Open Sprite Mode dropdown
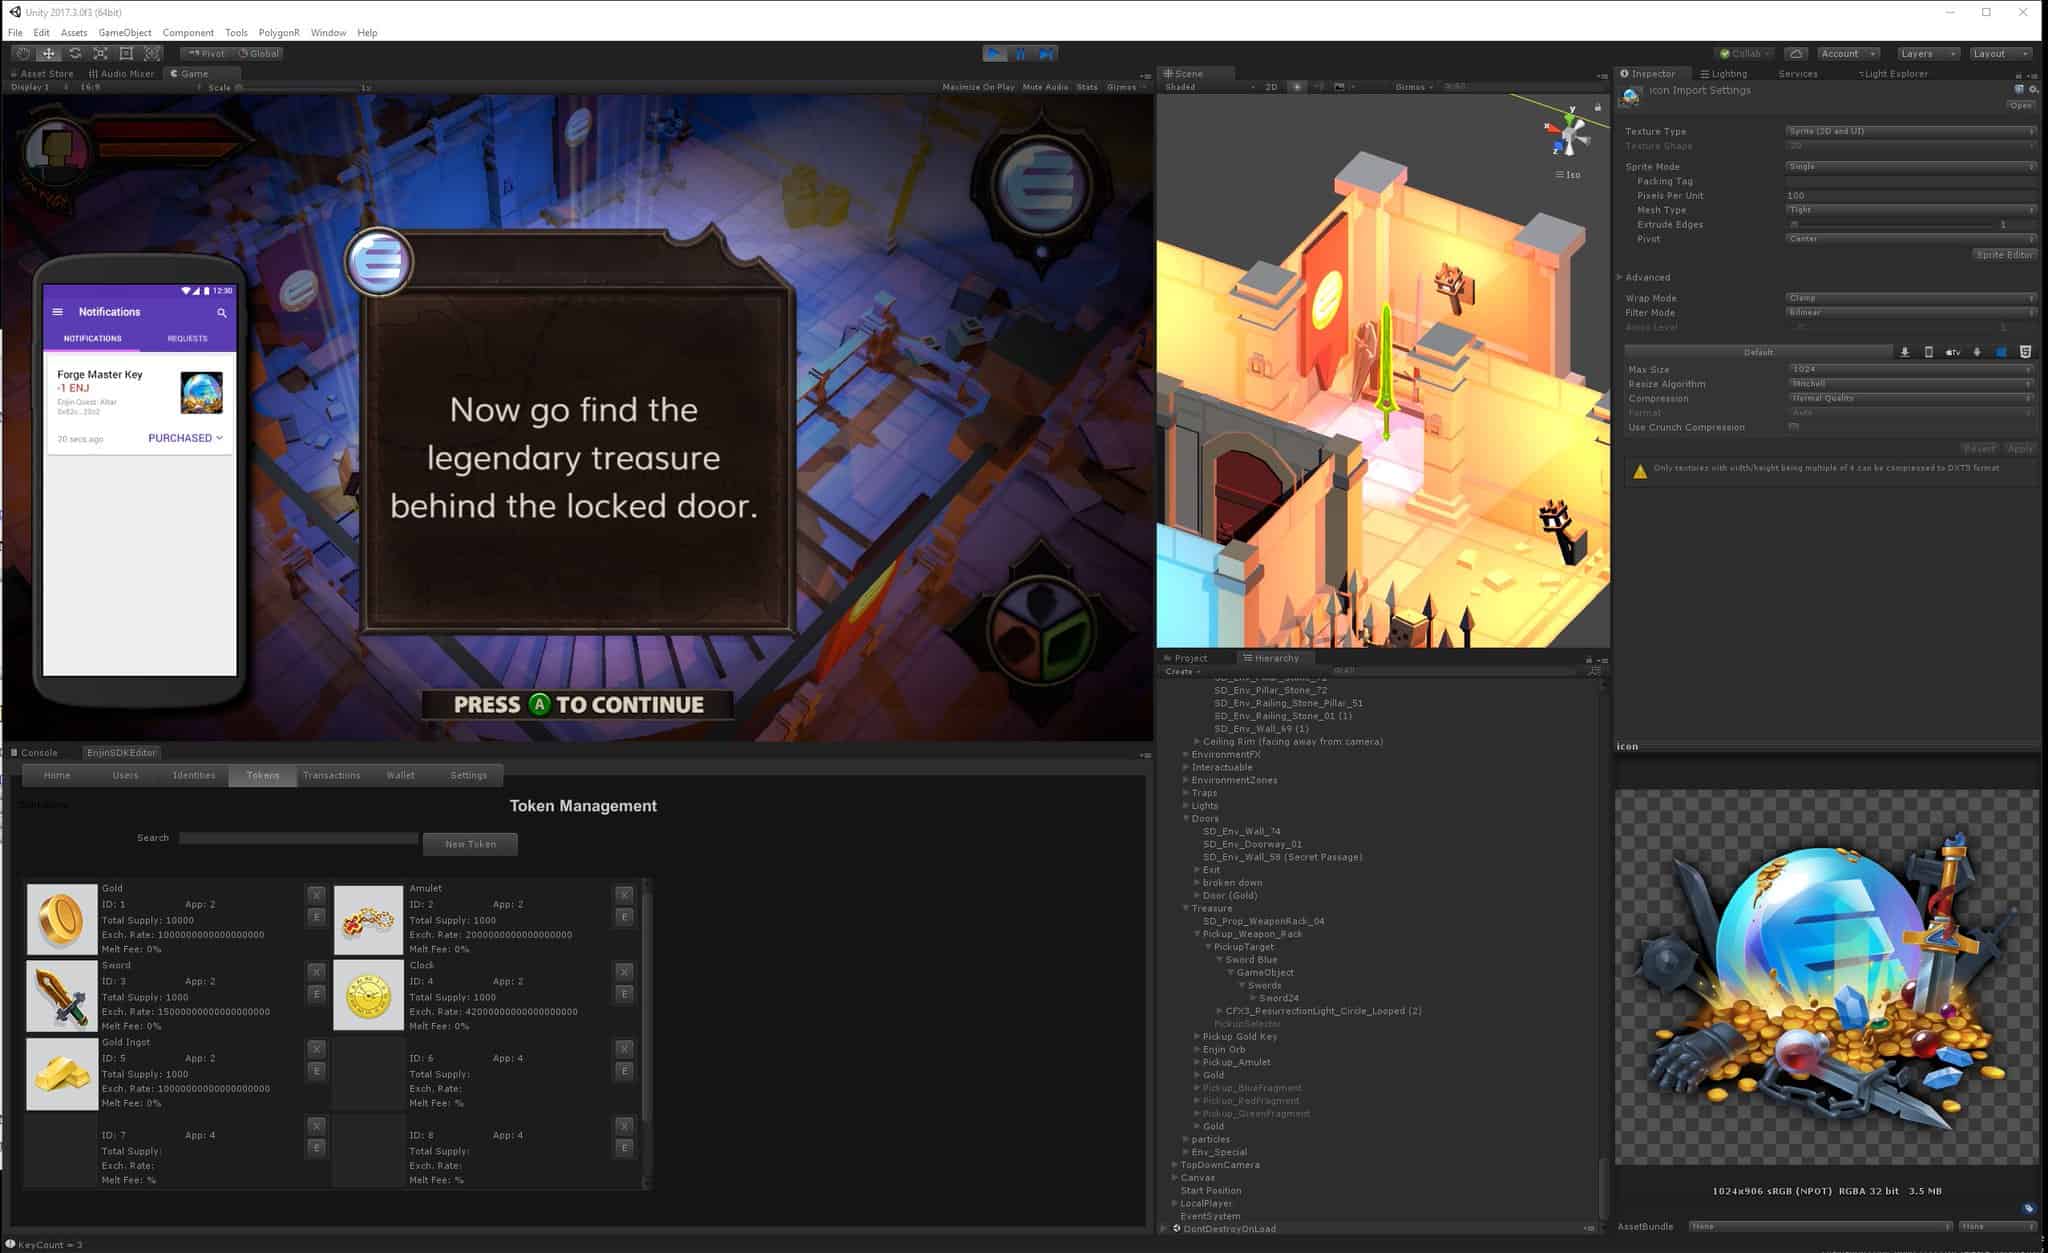The image size is (2048, 1253). pos(1911,167)
